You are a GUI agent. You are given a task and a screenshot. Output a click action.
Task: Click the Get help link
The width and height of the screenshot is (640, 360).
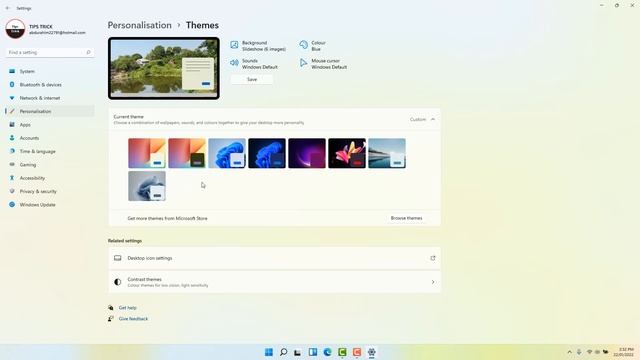point(127,308)
